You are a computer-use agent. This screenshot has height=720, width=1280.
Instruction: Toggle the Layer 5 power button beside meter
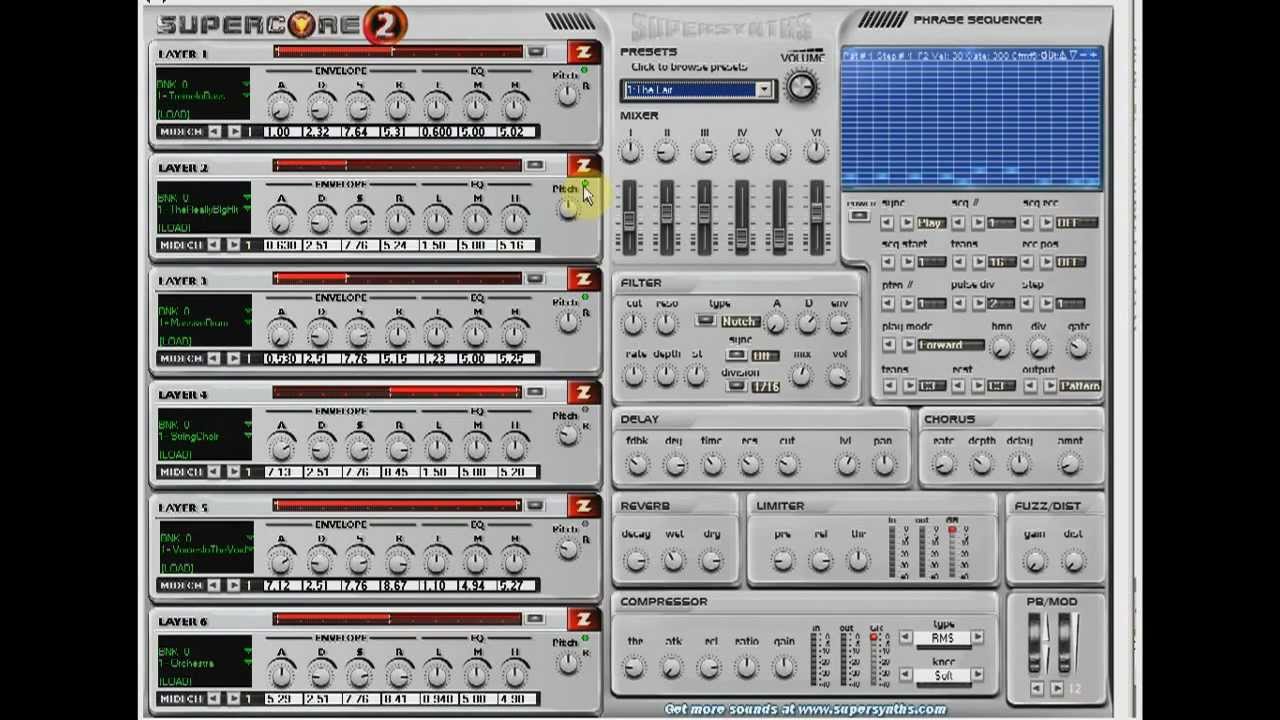[x=536, y=506]
